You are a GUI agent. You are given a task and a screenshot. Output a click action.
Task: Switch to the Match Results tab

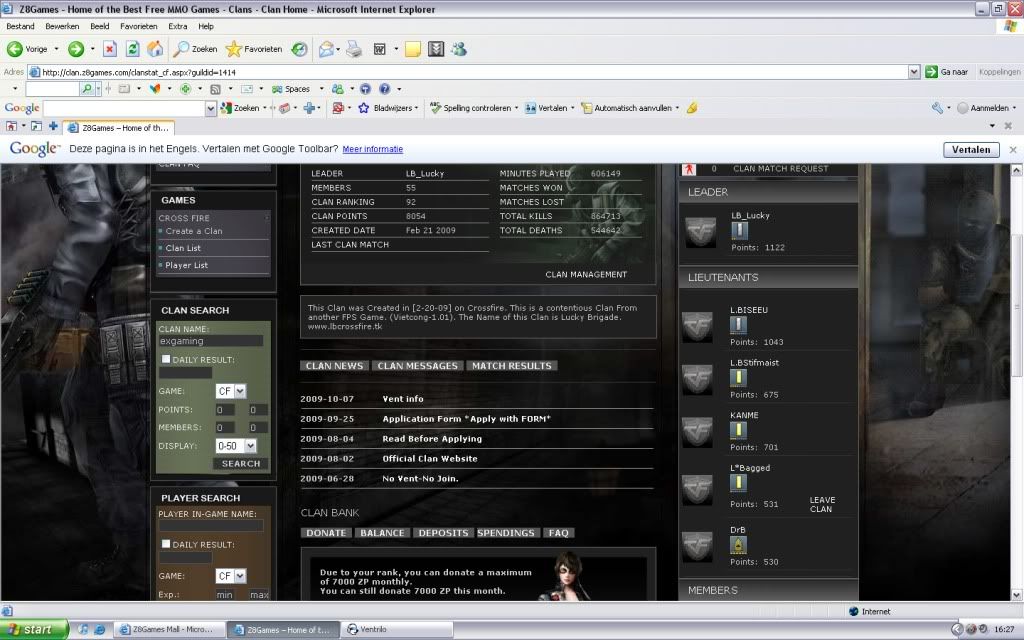pos(512,366)
